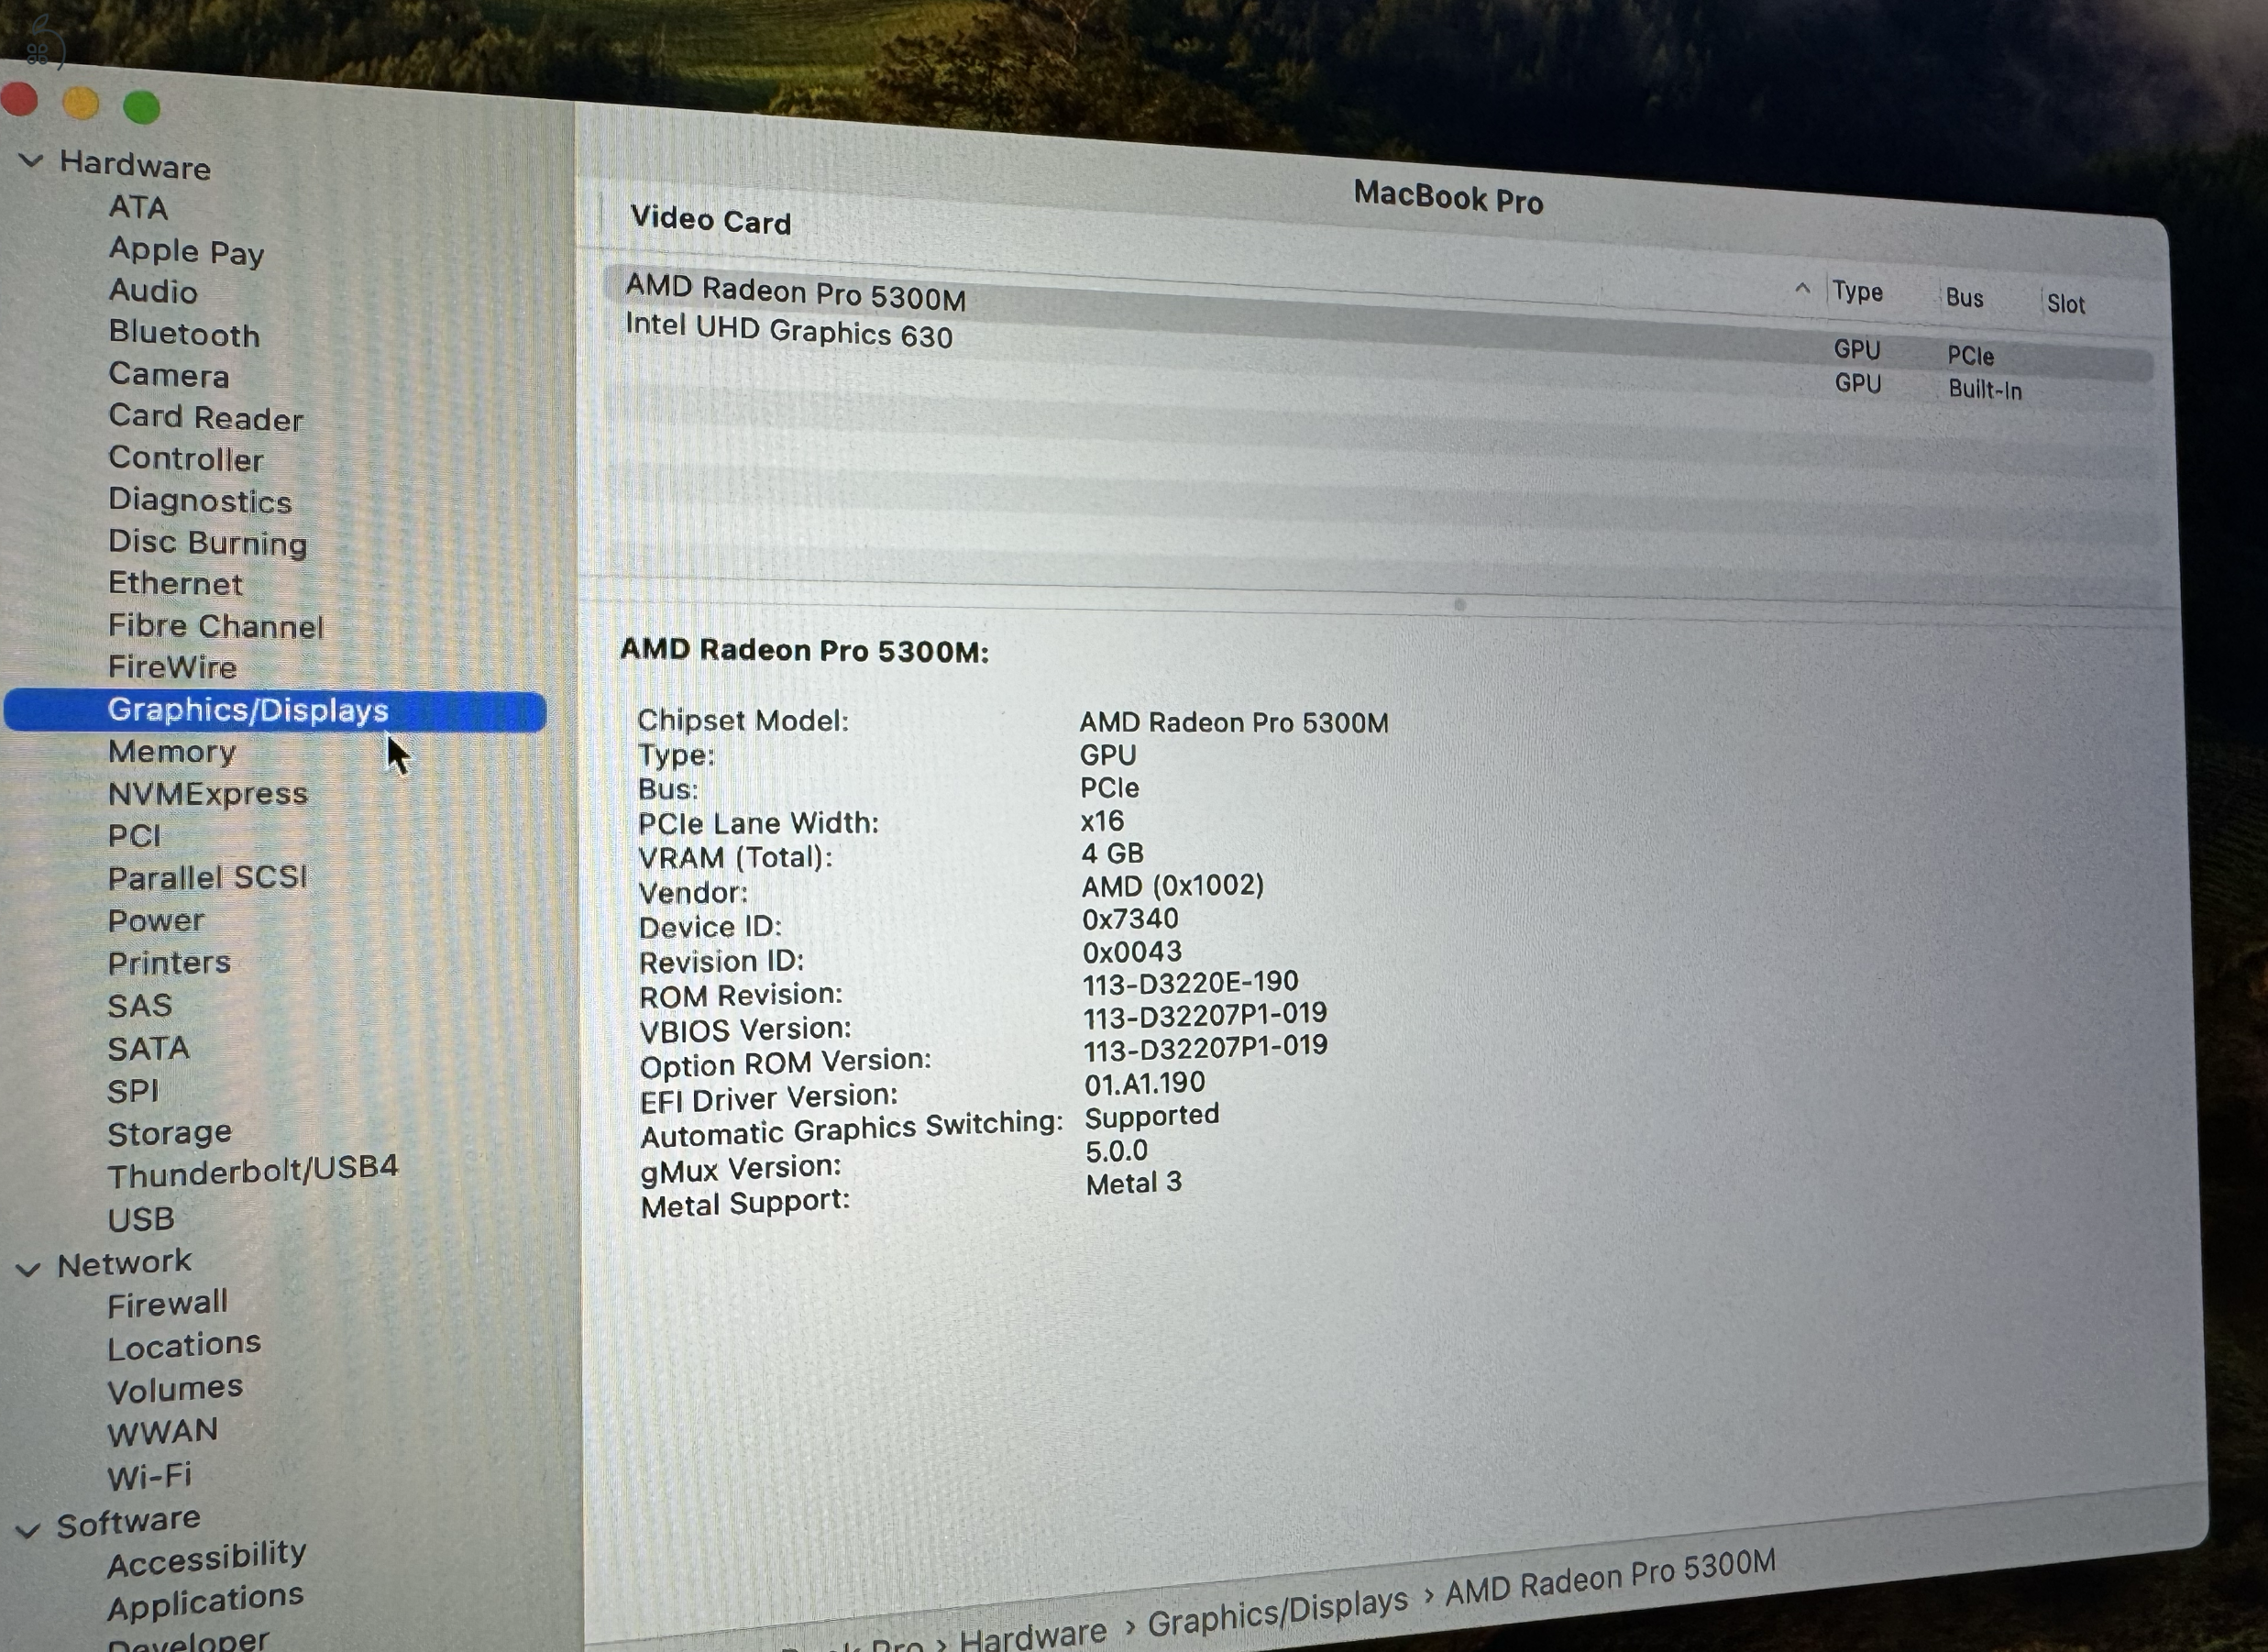This screenshot has height=1652, width=2268.
Task: Open Thunderbolt/USB4 in the sidebar
Action: pyautogui.click(x=253, y=1171)
